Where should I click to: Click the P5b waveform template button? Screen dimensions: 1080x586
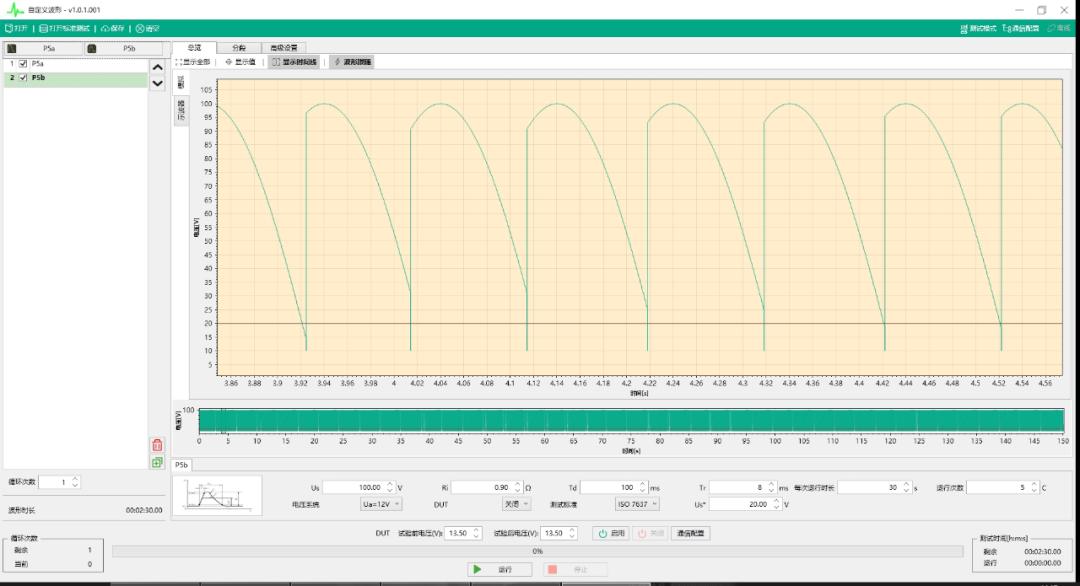tap(124, 48)
